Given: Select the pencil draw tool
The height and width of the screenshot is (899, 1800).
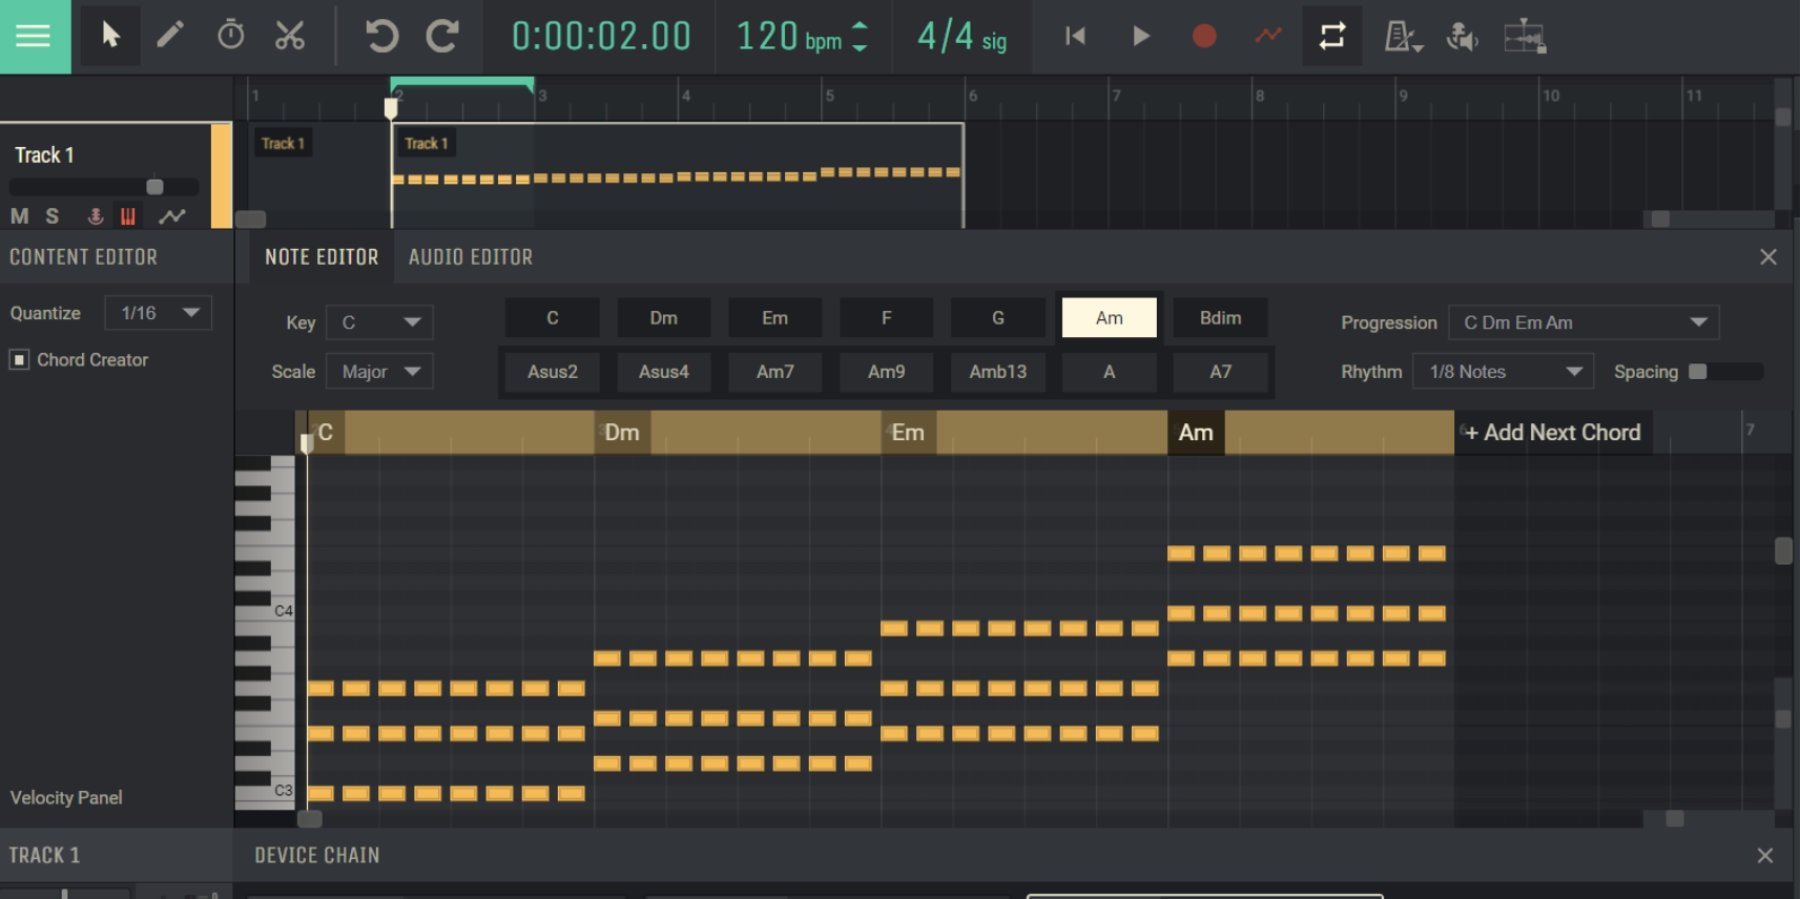Looking at the screenshot, I should pos(170,36).
